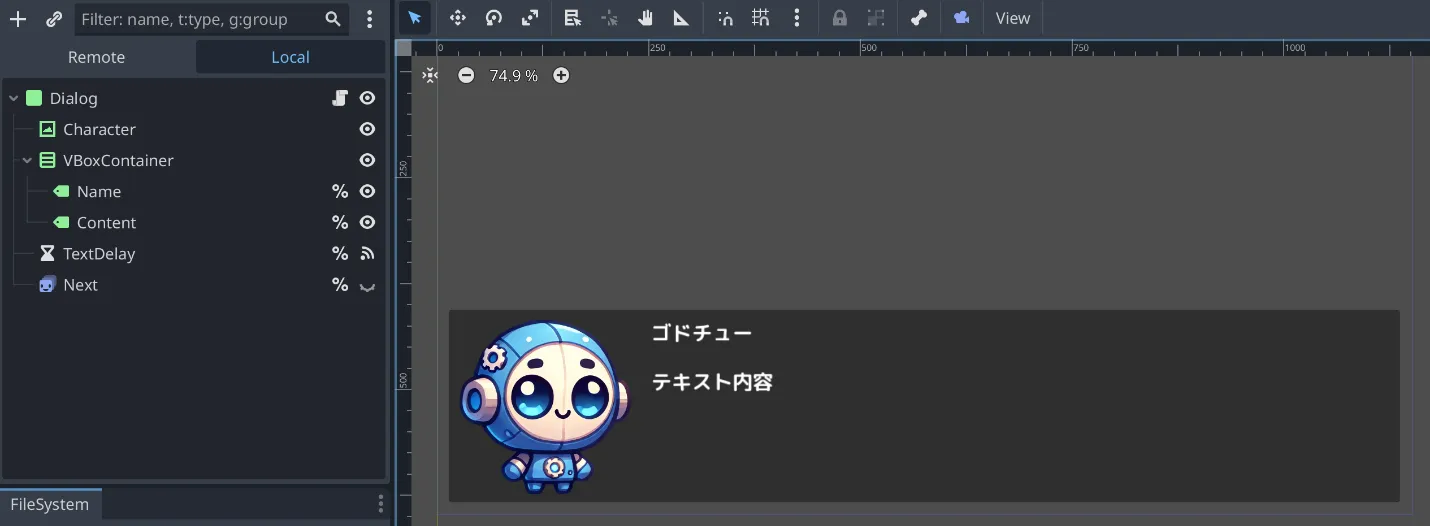Open the snapping options three-dot menu
Screen dimensions: 1430x526
[797, 18]
